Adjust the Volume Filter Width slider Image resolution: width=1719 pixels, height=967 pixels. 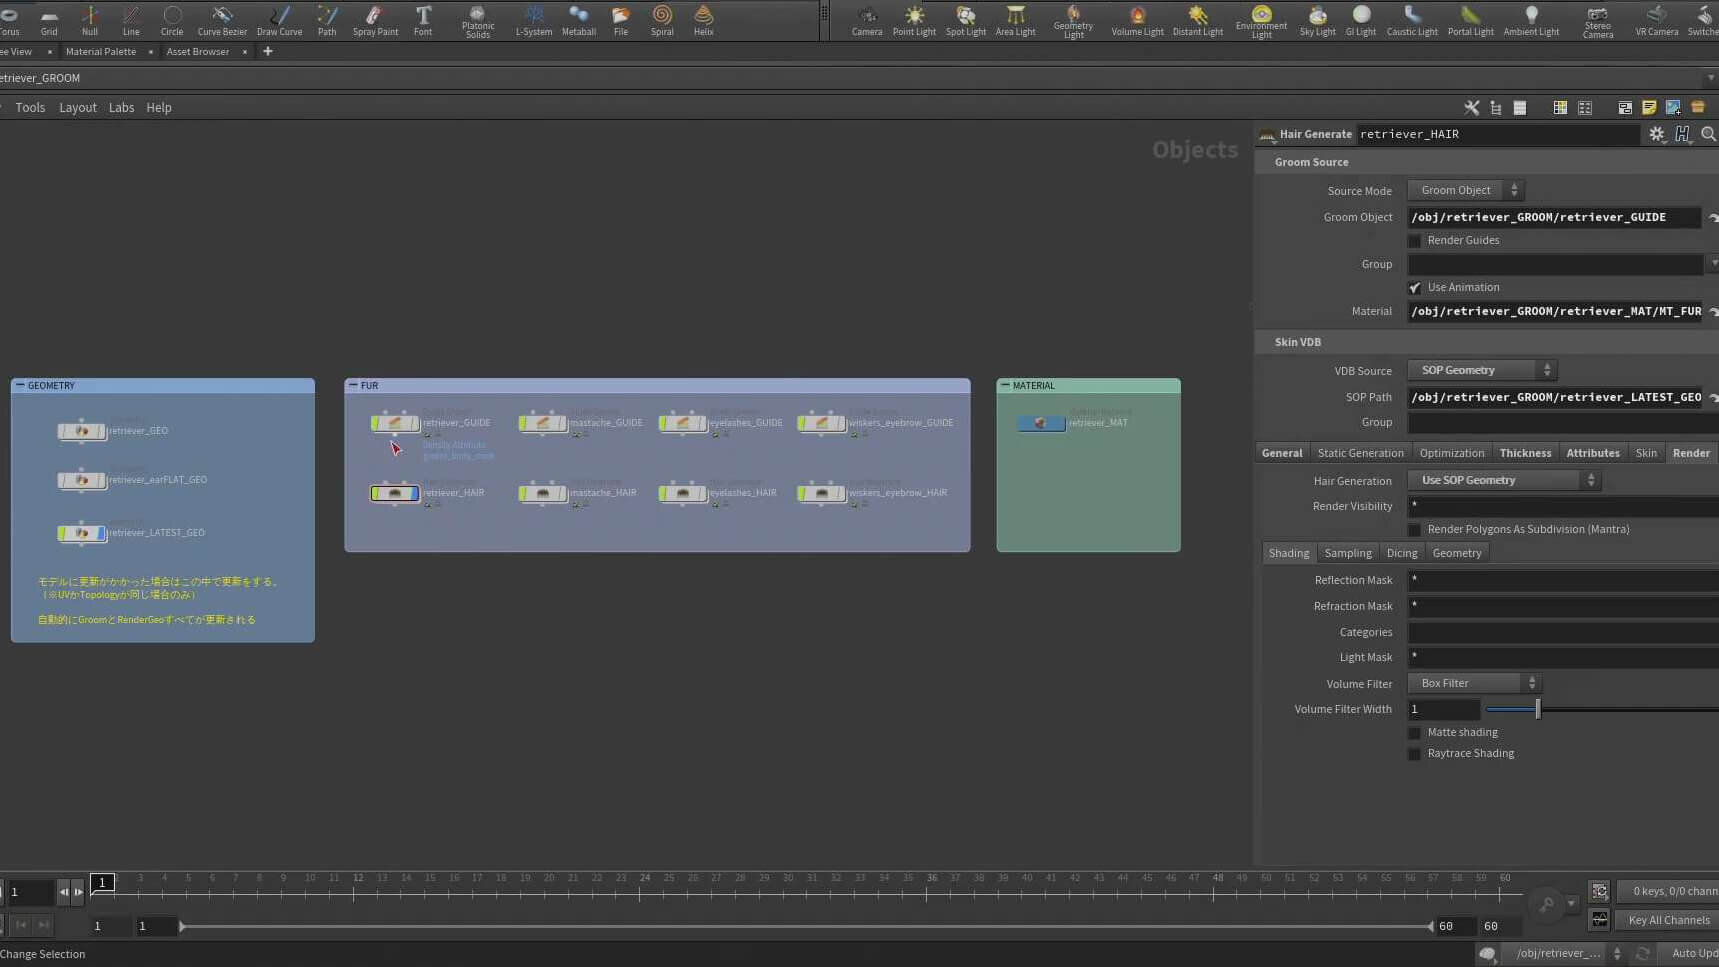[x=1538, y=709]
